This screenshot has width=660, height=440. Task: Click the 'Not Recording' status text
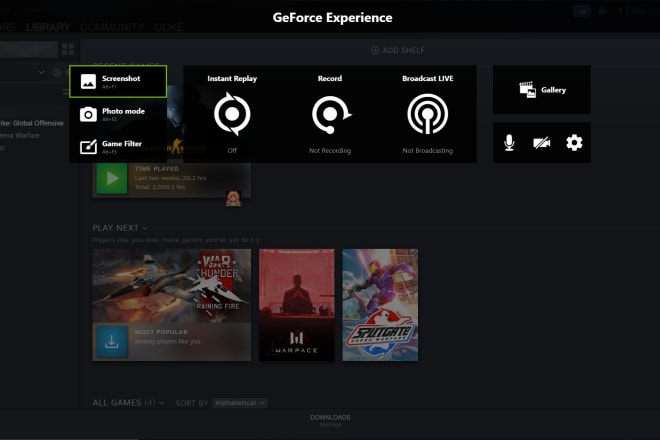point(330,151)
